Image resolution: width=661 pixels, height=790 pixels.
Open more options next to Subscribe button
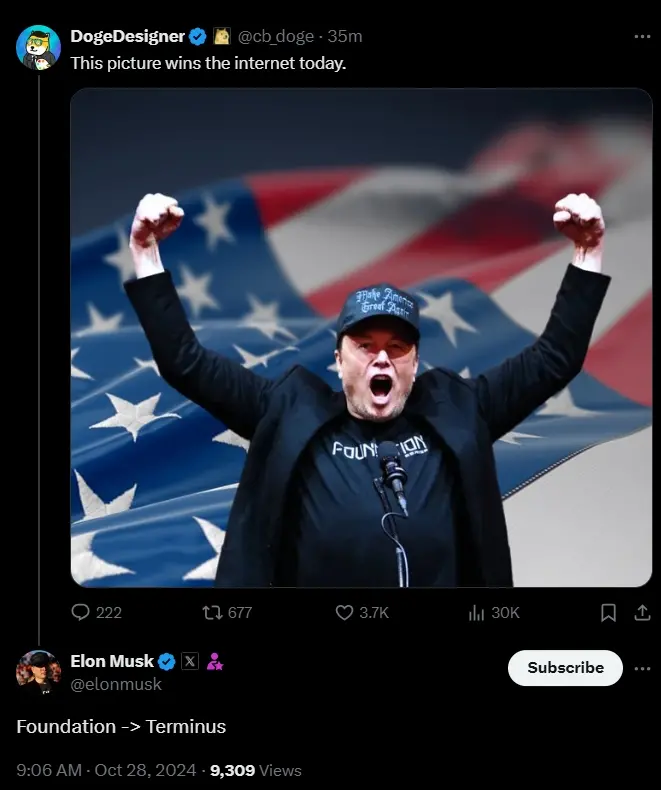tap(642, 667)
